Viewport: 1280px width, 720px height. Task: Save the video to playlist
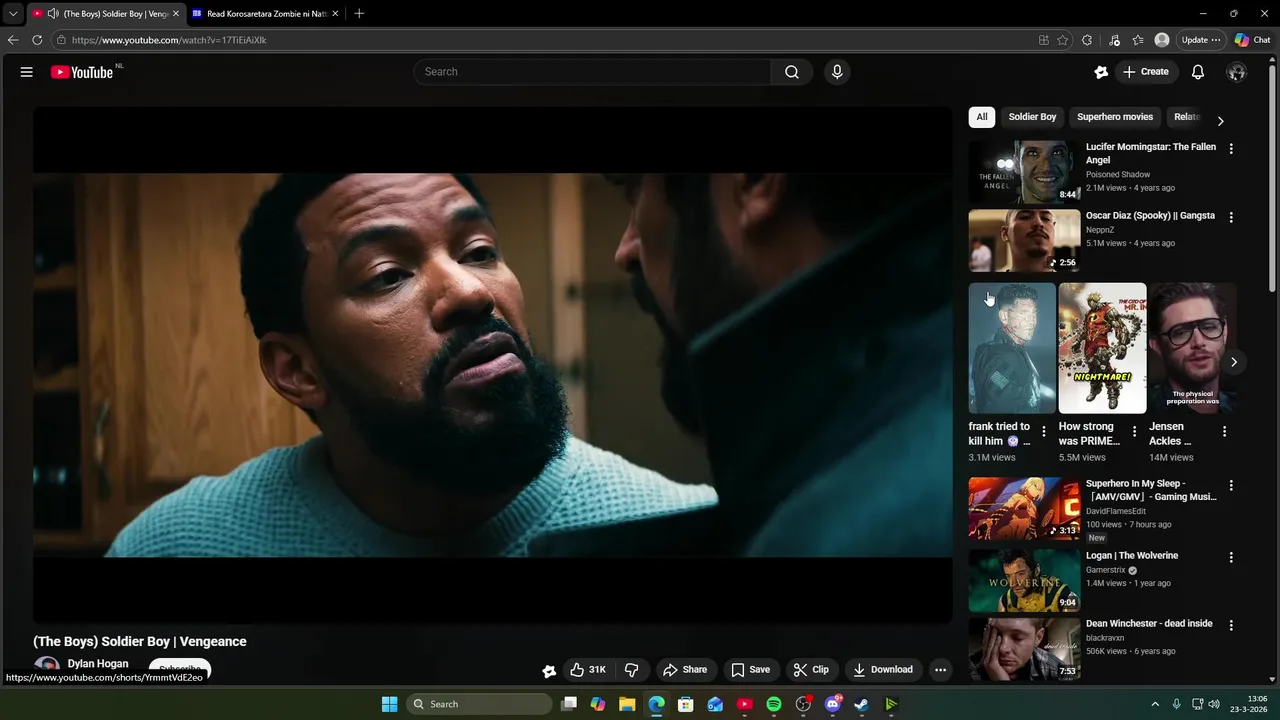[x=750, y=670]
